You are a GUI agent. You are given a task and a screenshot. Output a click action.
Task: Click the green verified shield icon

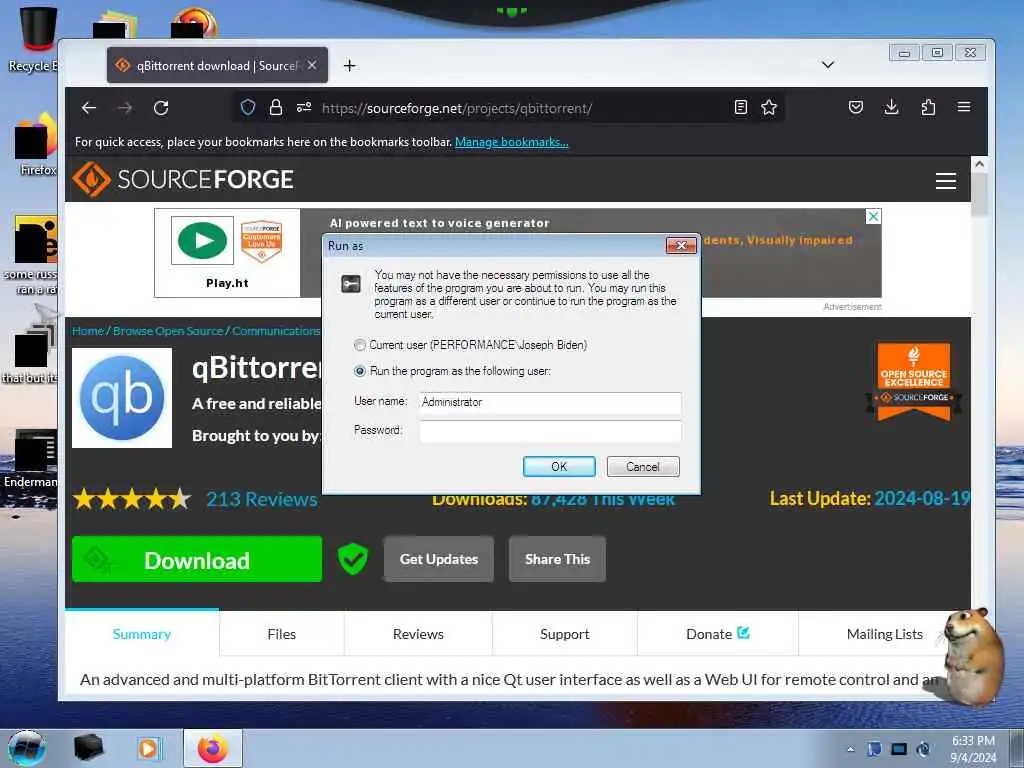pyautogui.click(x=353, y=559)
